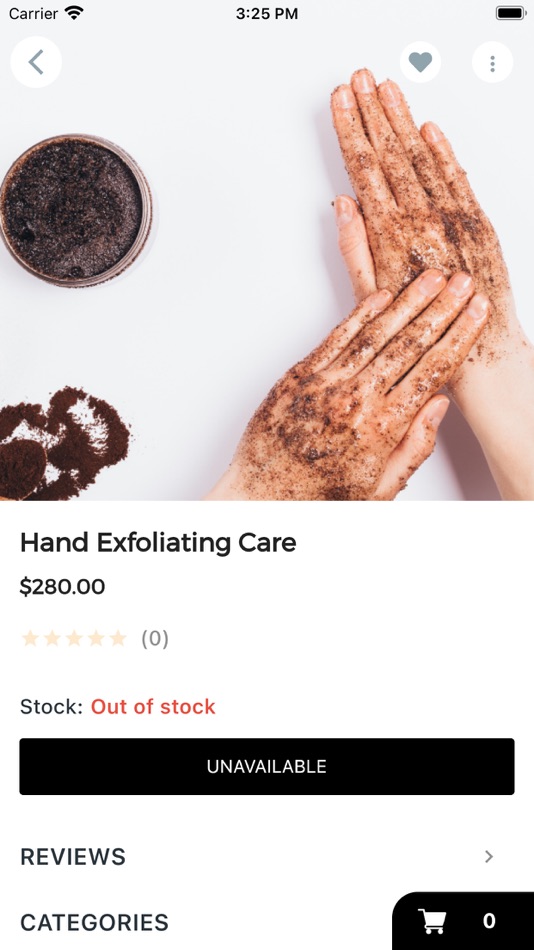Tap the Wi-Fi status icon
The height and width of the screenshot is (950, 534).
tap(74, 13)
